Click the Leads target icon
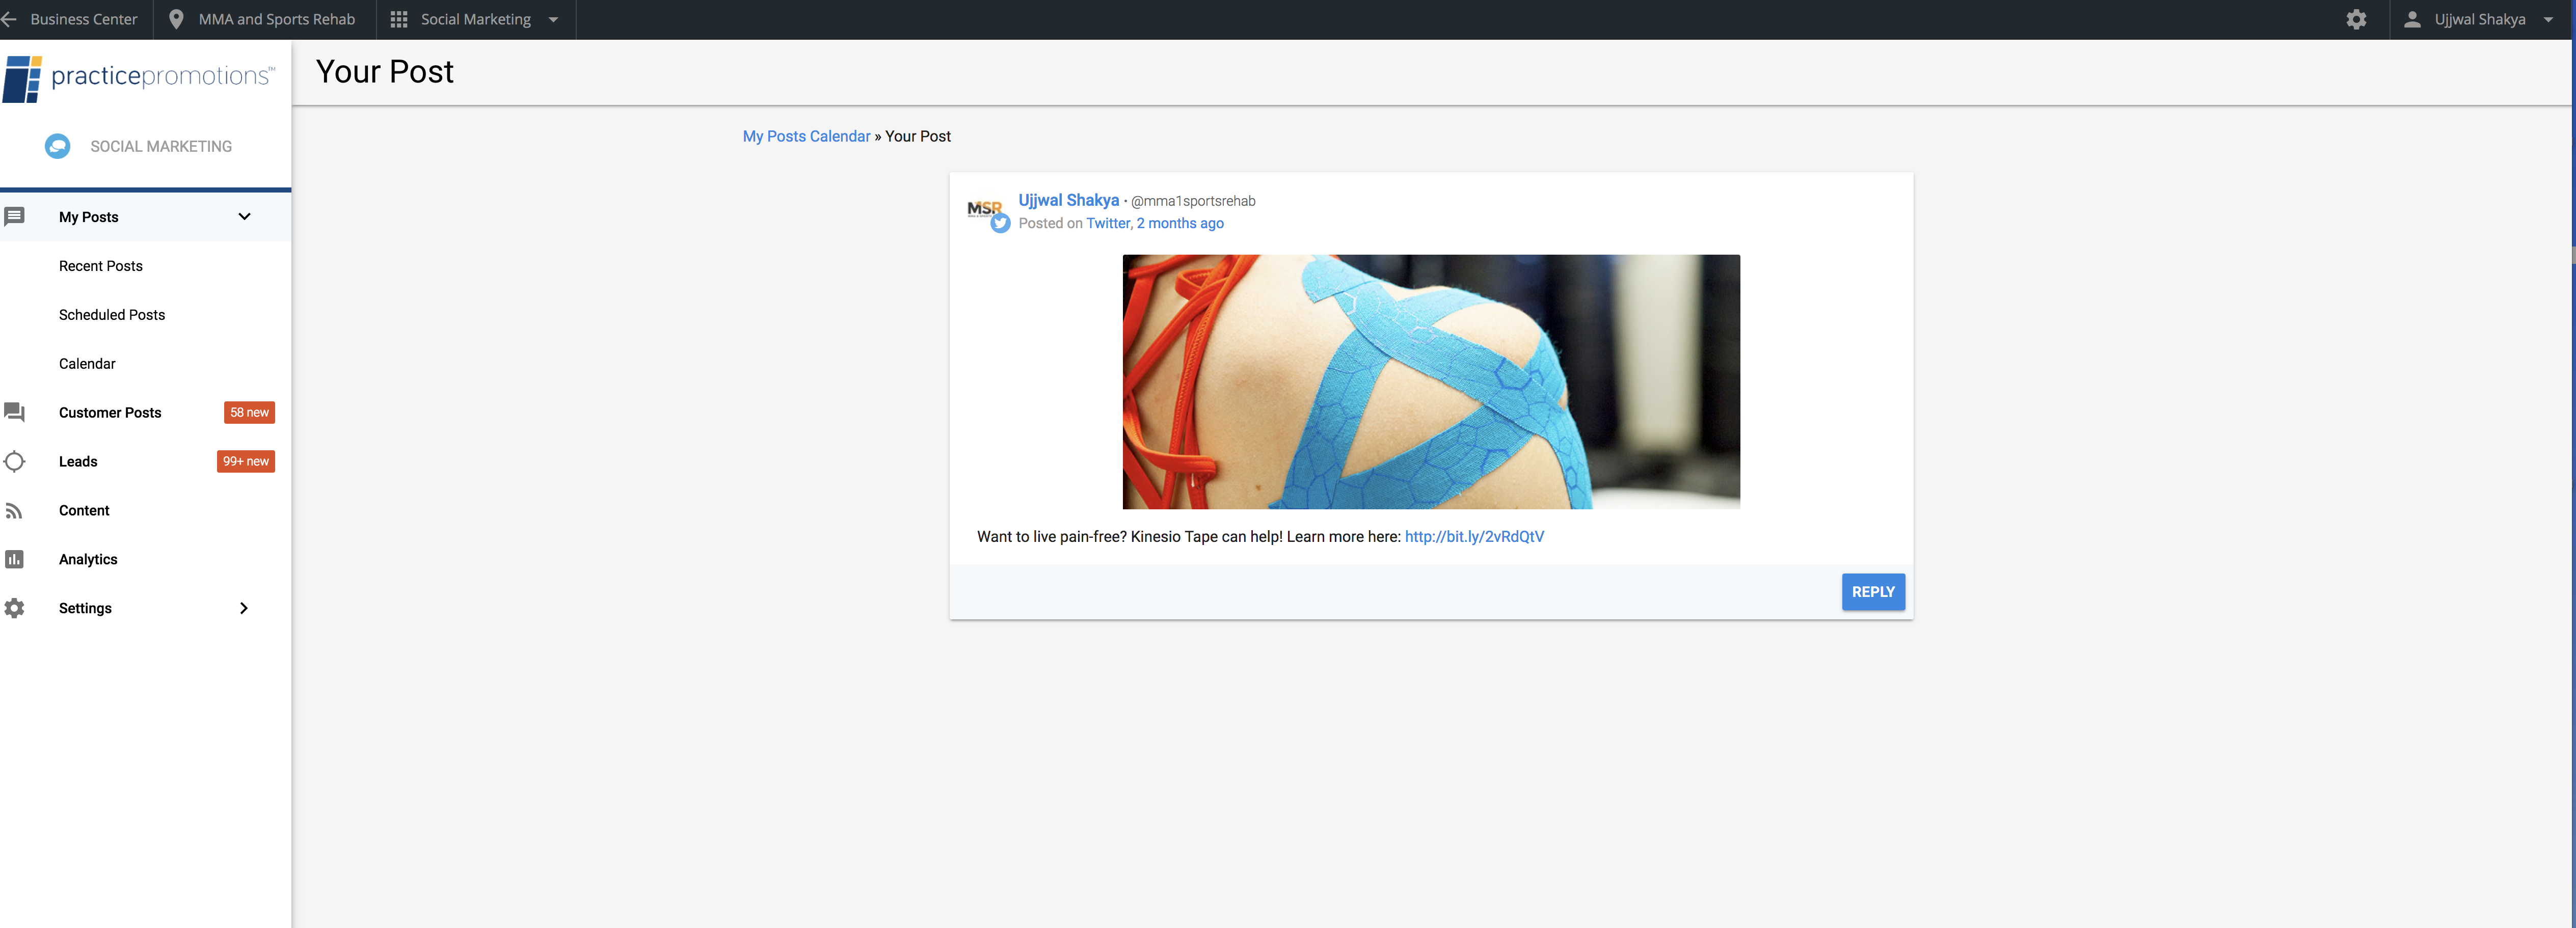This screenshot has width=2576, height=928. coord(14,461)
